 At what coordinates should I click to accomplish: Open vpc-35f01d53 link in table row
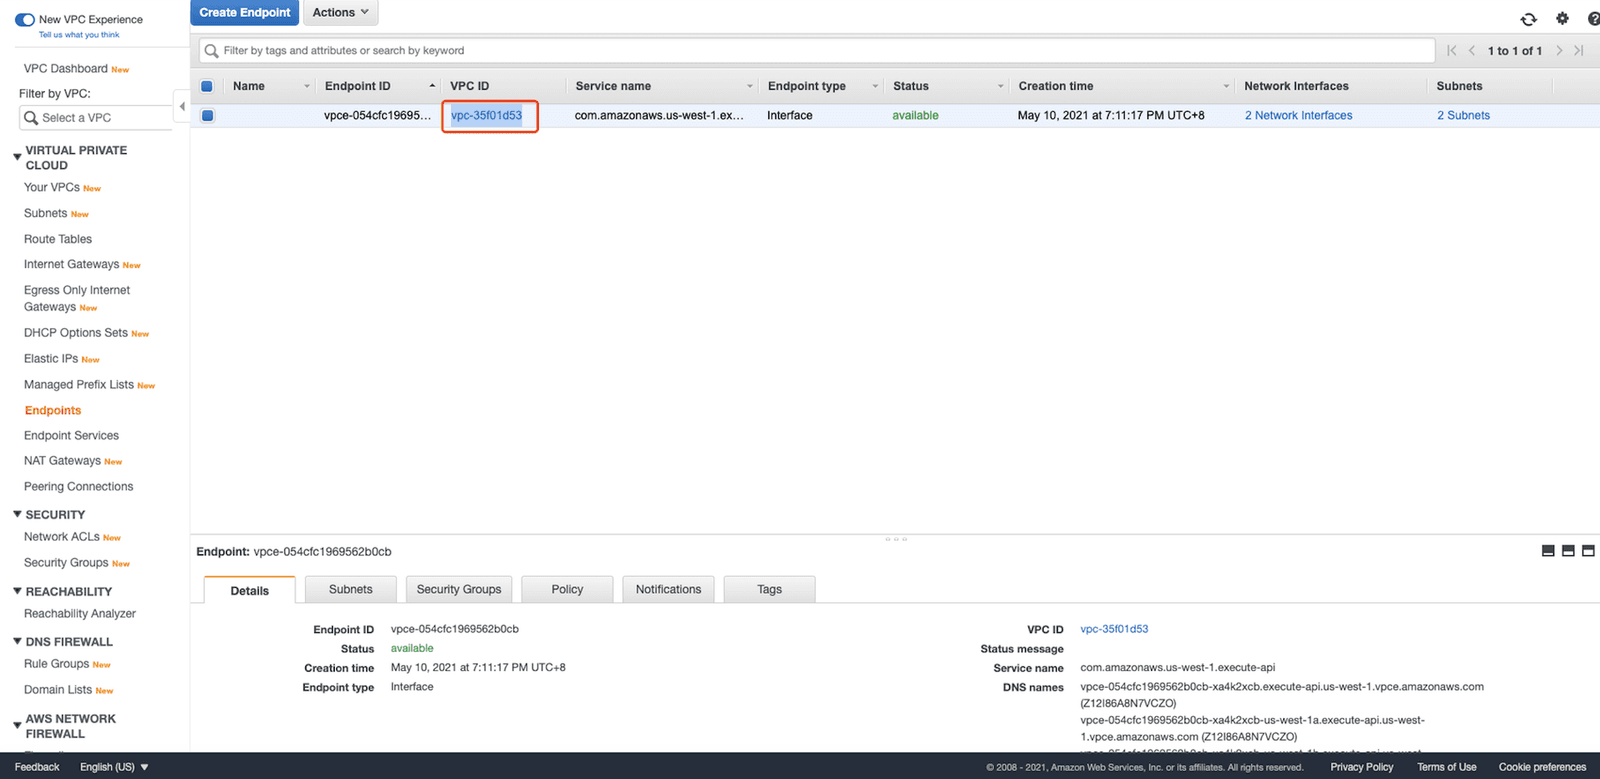[x=486, y=115]
